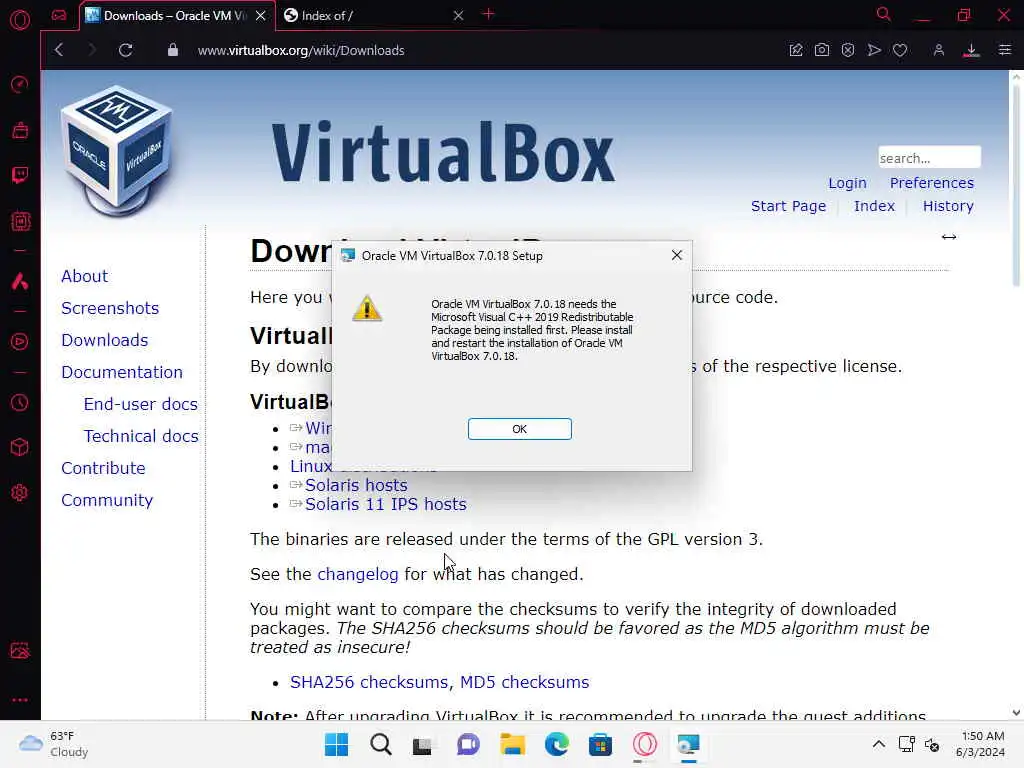This screenshot has height=768, width=1024.
Task: Open Aria AI sidebar icon
Action: [20, 281]
